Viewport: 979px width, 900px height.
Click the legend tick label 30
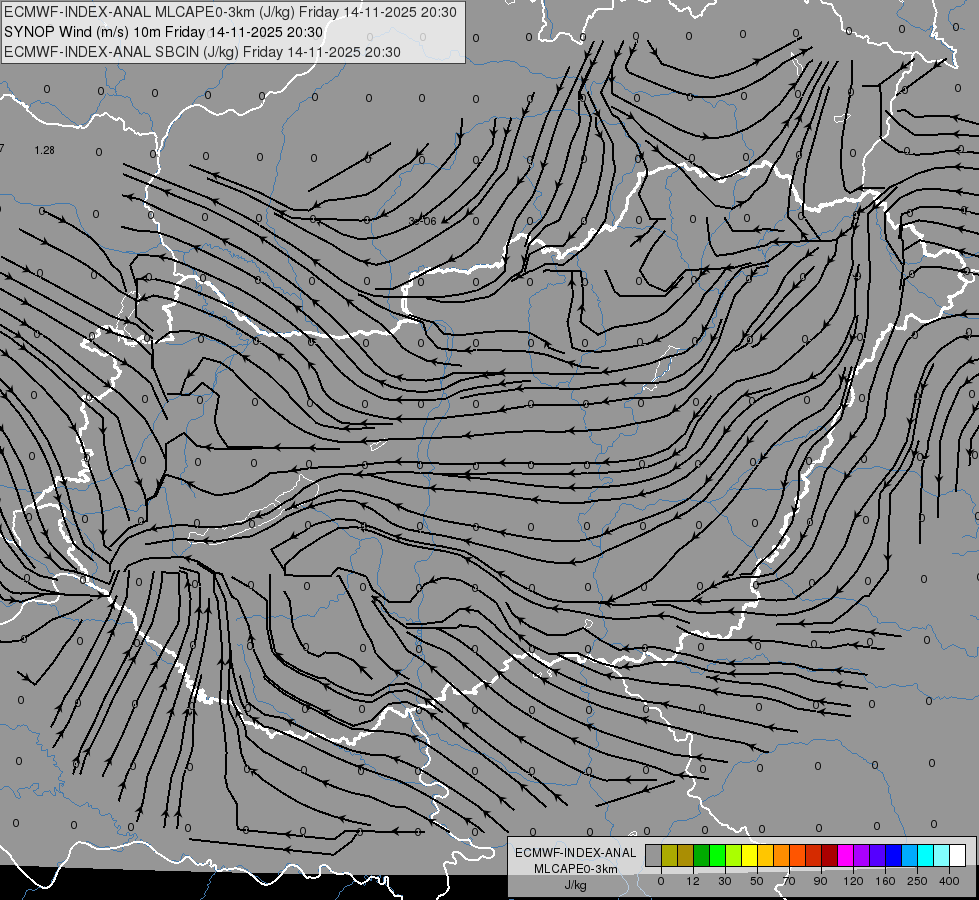tap(725, 881)
